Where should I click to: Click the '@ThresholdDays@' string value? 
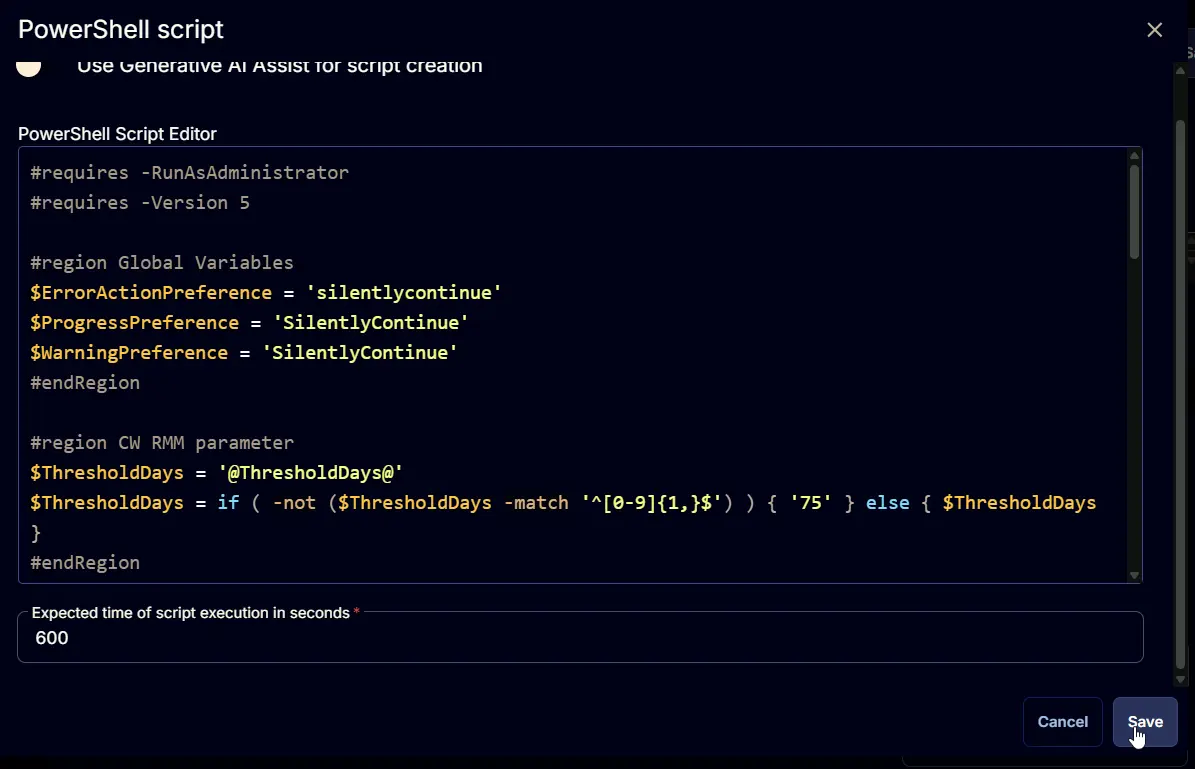pyautogui.click(x=310, y=473)
